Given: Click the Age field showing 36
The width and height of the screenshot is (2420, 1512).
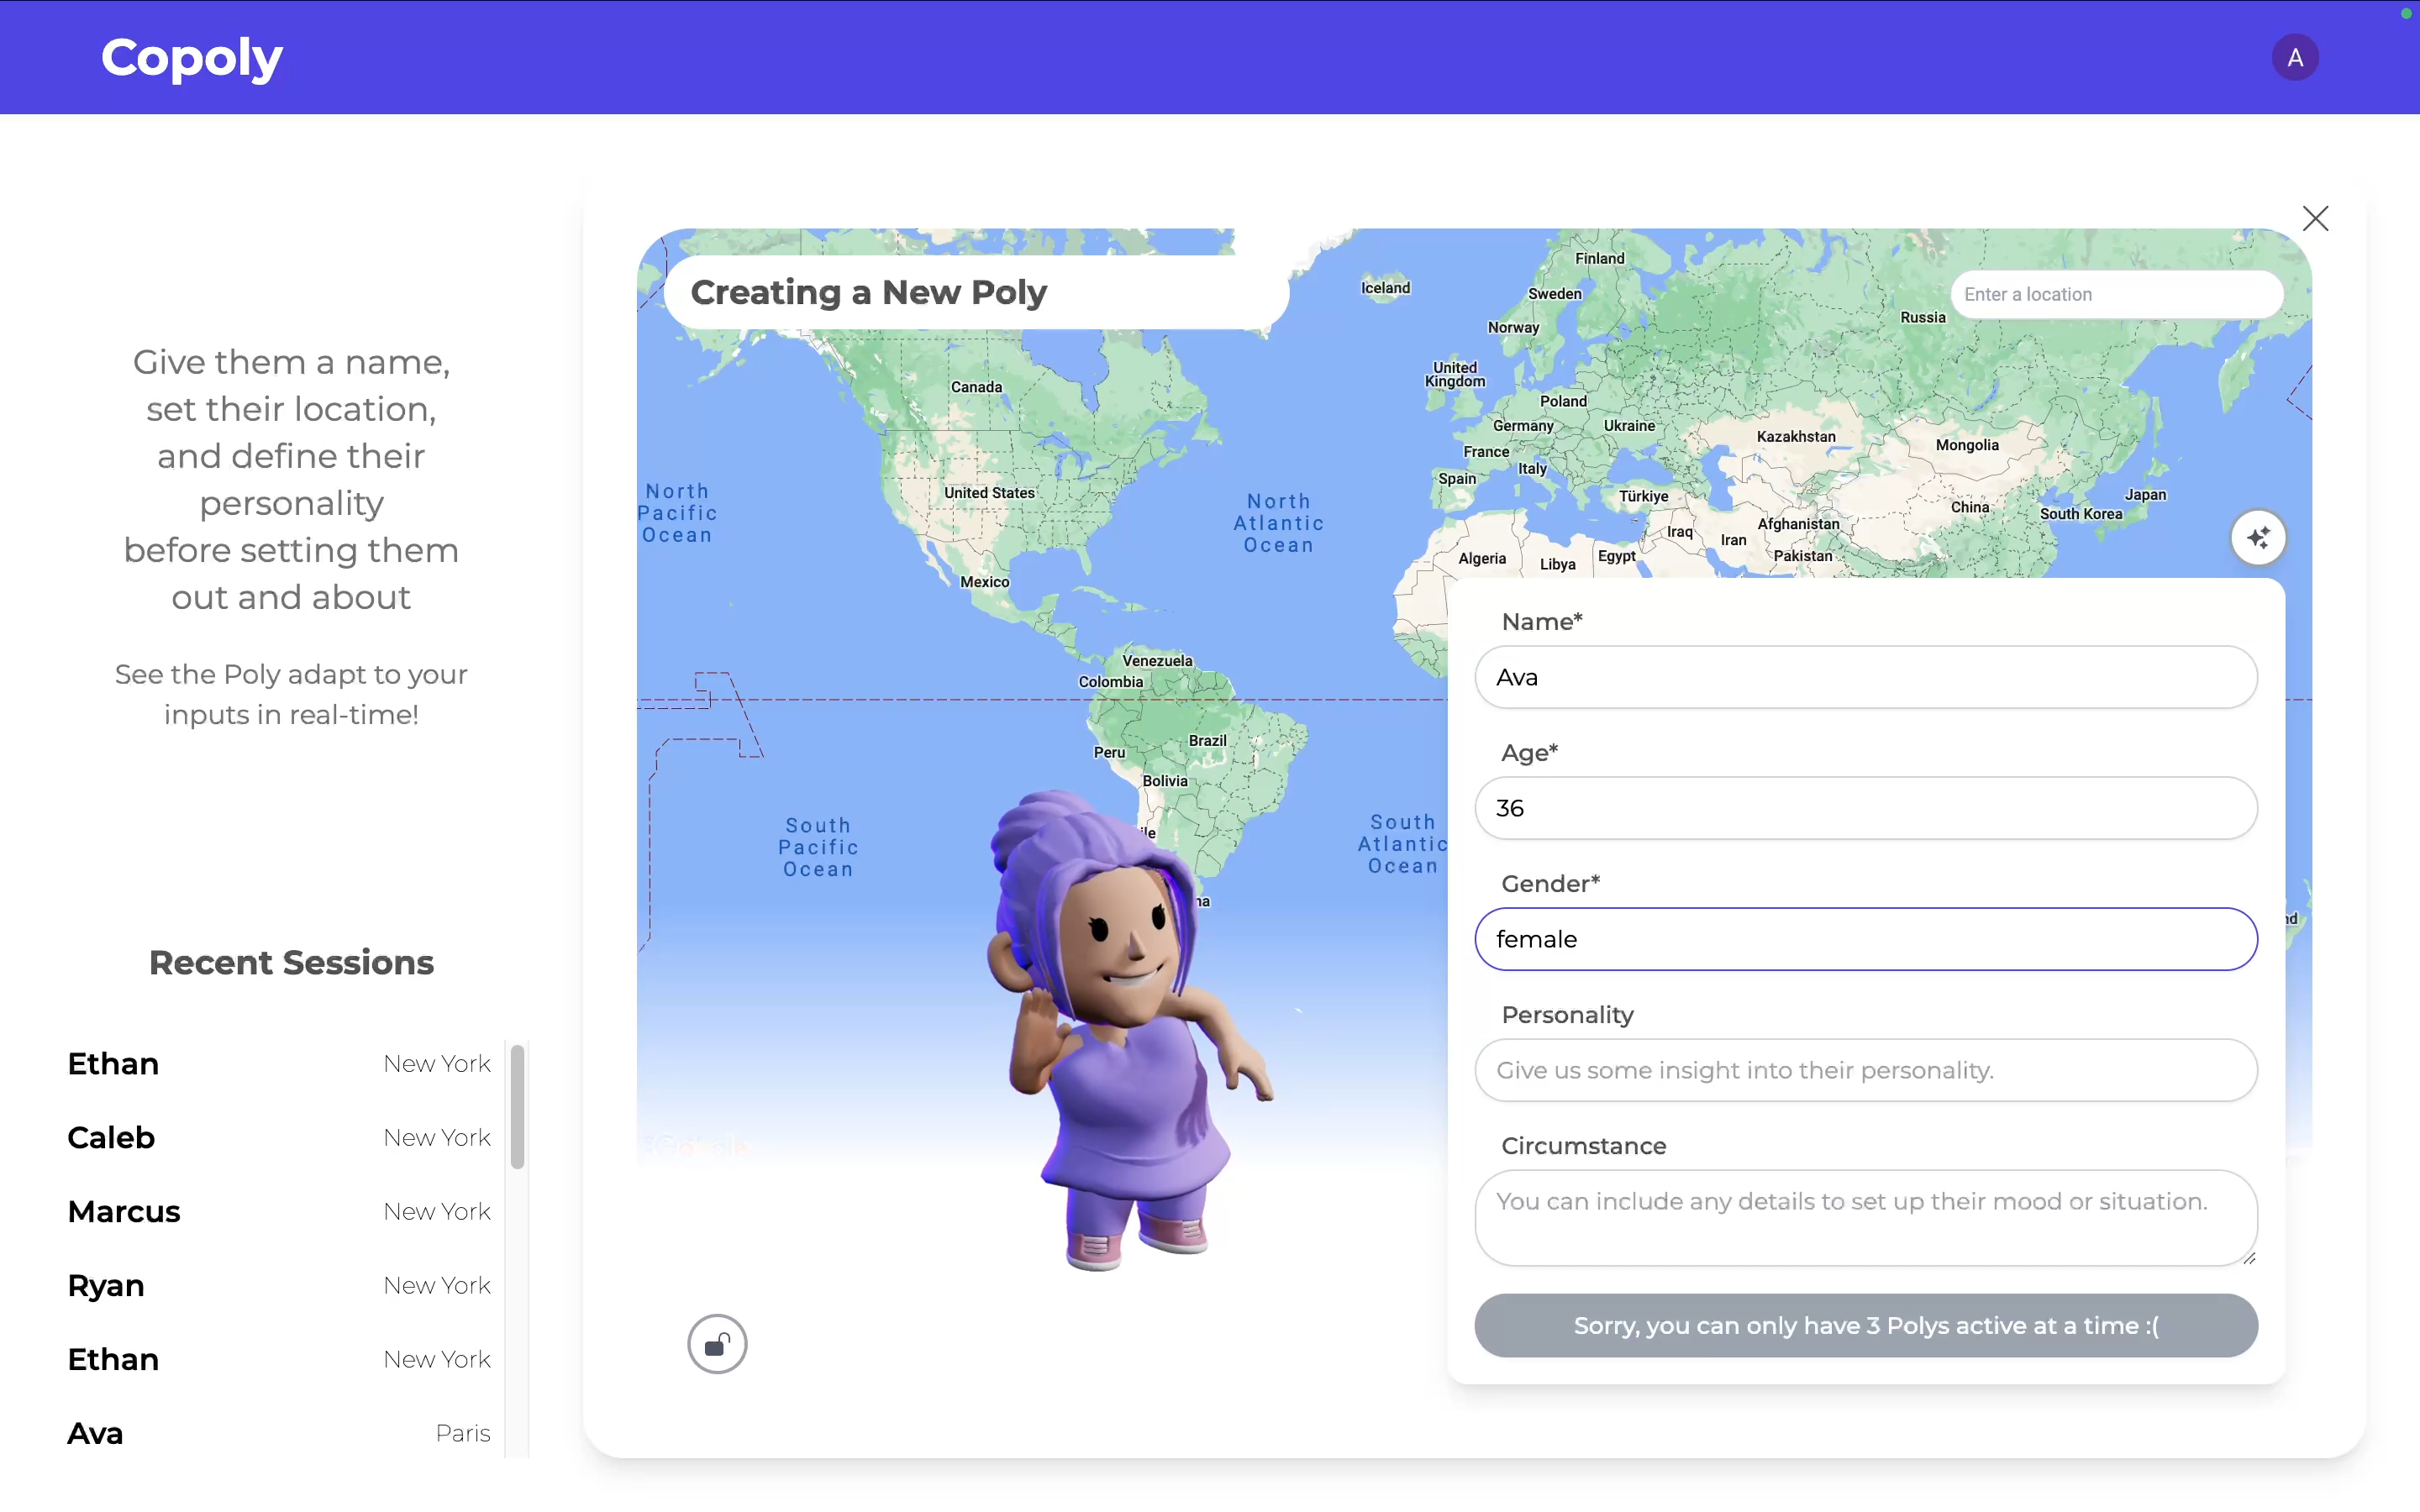Looking at the screenshot, I should point(1865,808).
